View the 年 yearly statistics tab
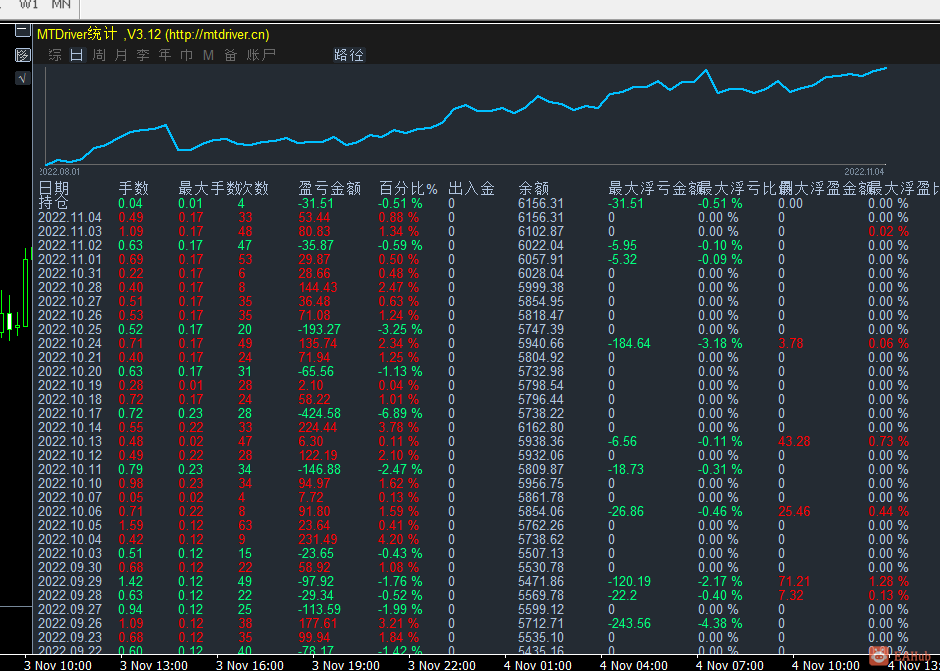This screenshot has width=940, height=671. click(x=165, y=55)
